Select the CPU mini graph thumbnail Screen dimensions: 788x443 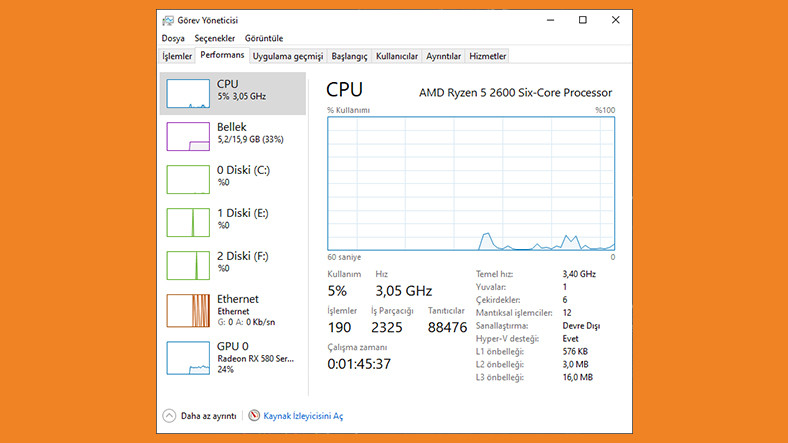tap(188, 93)
